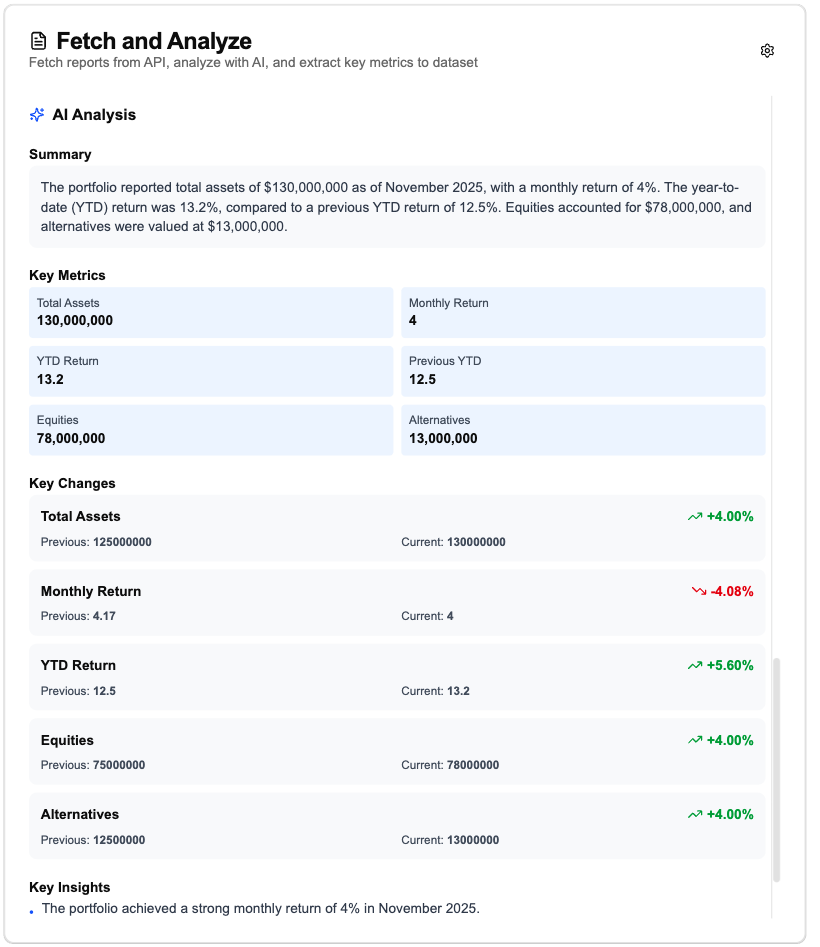Click the Alternatives upward trend arrow icon

[x=695, y=815]
